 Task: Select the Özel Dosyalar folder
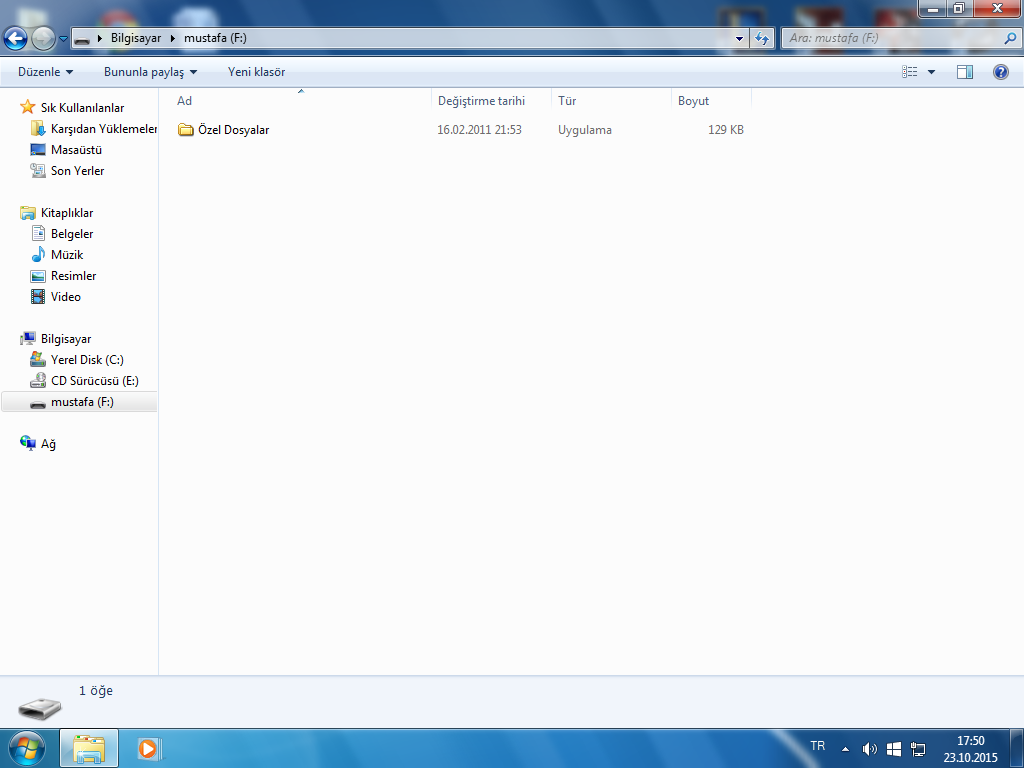(x=233, y=130)
